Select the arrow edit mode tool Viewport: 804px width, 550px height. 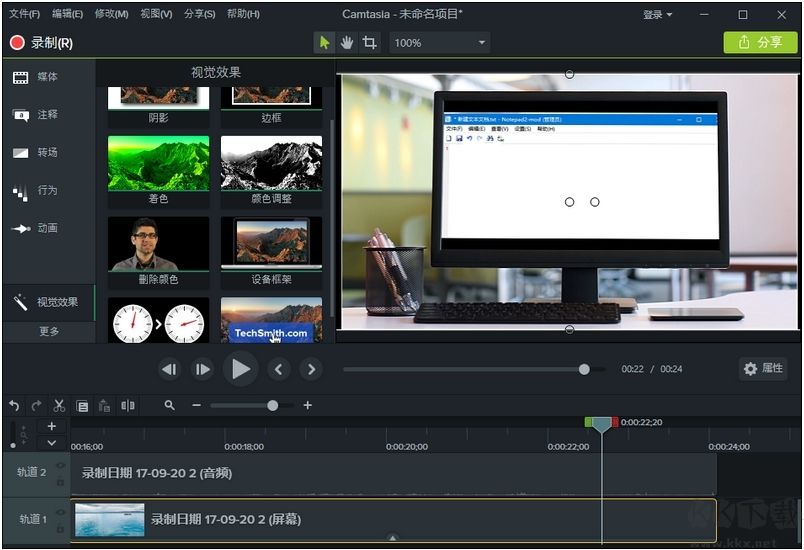tap(324, 43)
